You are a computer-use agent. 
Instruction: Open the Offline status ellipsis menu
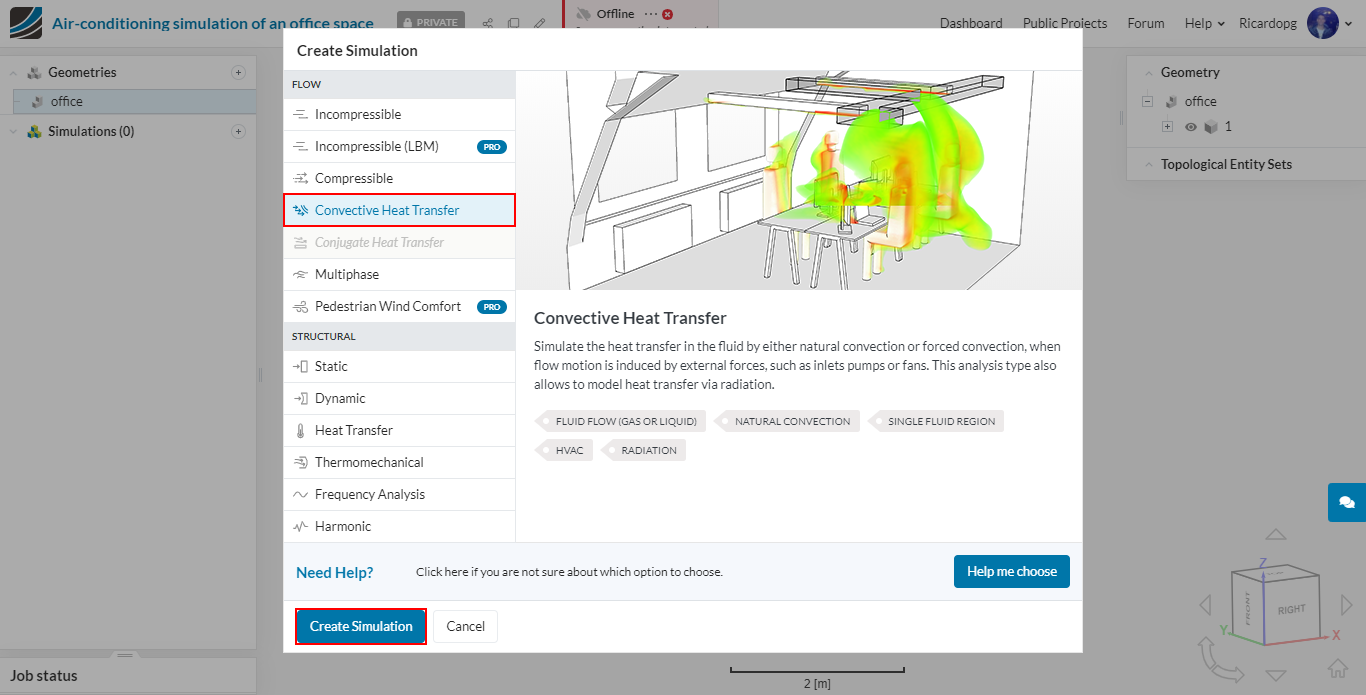coord(651,14)
